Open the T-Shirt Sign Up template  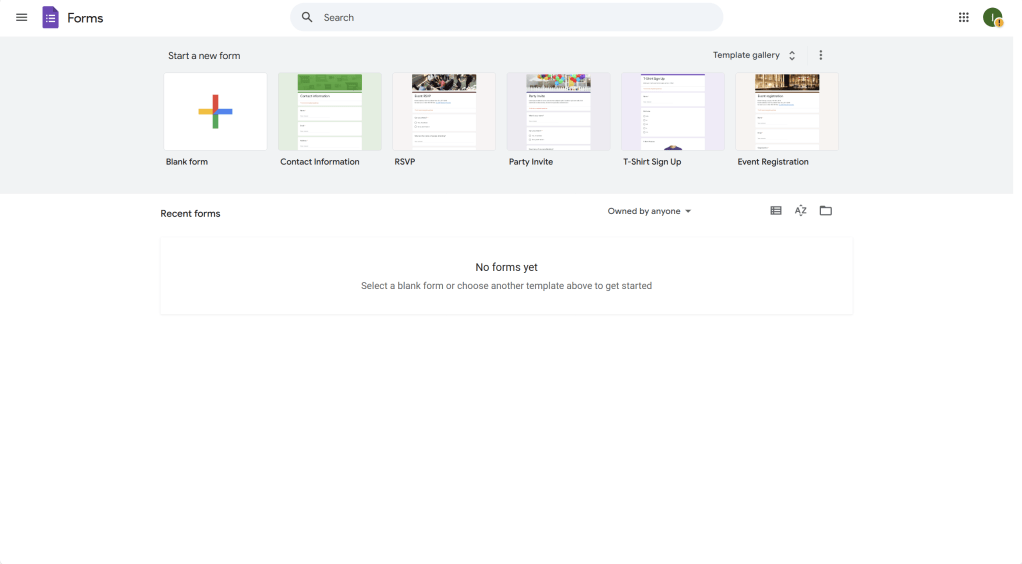pos(672,112)
